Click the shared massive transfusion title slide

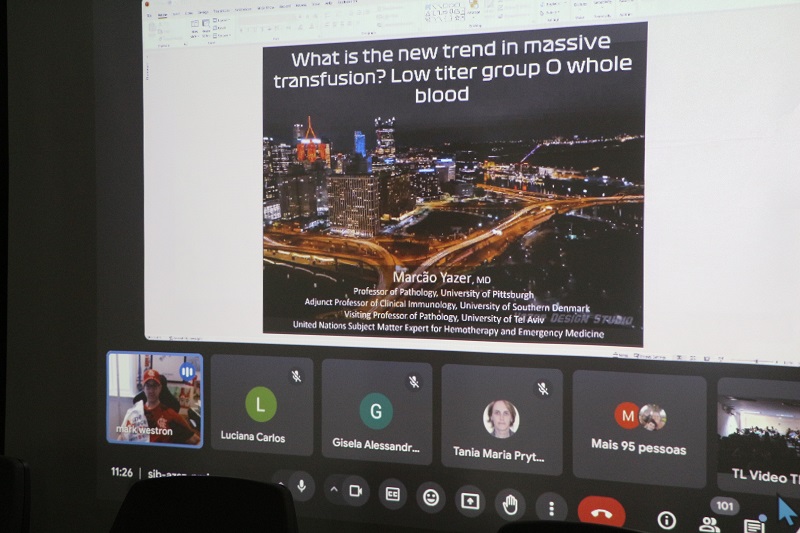point(454,185)
